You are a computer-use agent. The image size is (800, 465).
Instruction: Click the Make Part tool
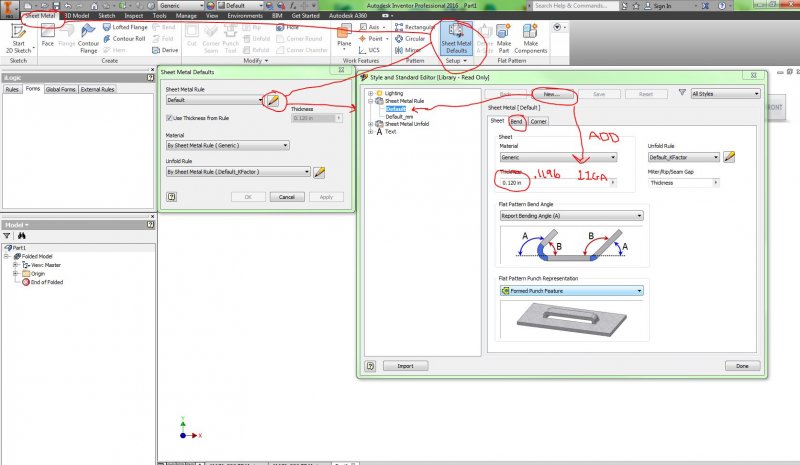[504, 38]
